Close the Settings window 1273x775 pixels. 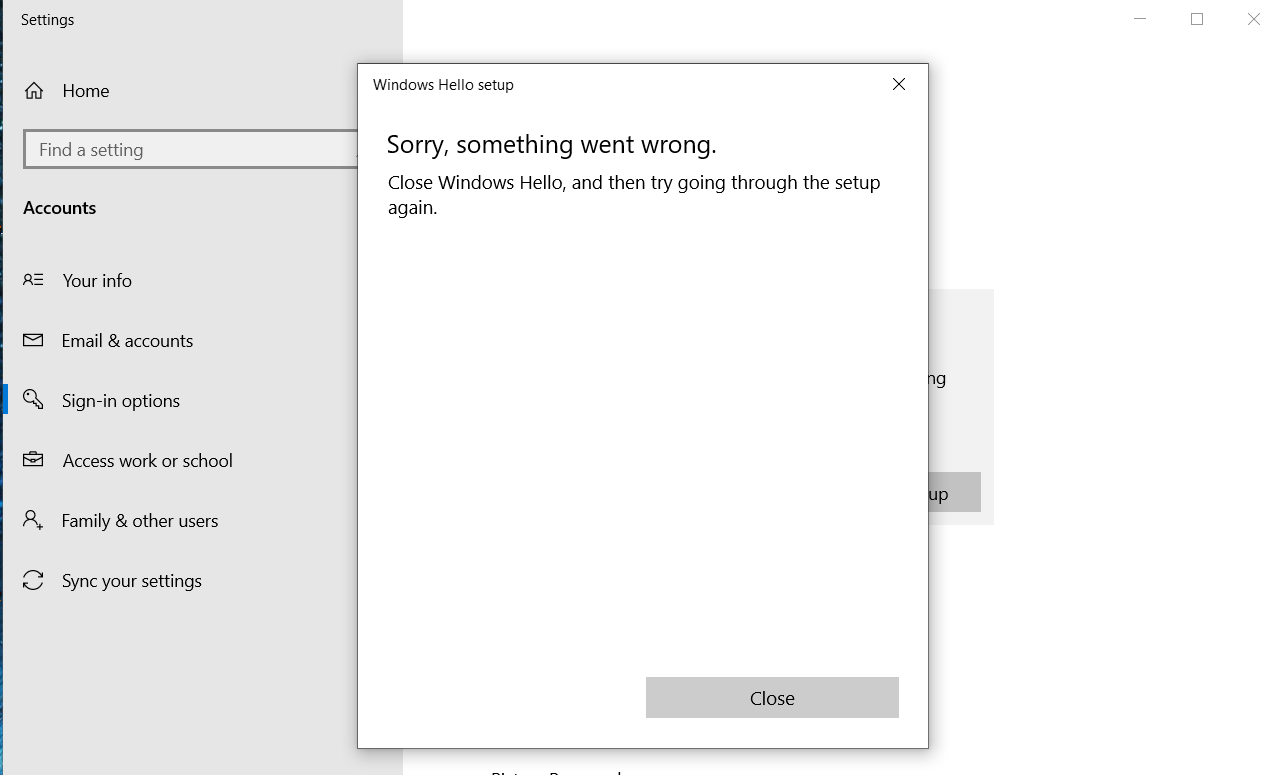tap(1253, 19)
